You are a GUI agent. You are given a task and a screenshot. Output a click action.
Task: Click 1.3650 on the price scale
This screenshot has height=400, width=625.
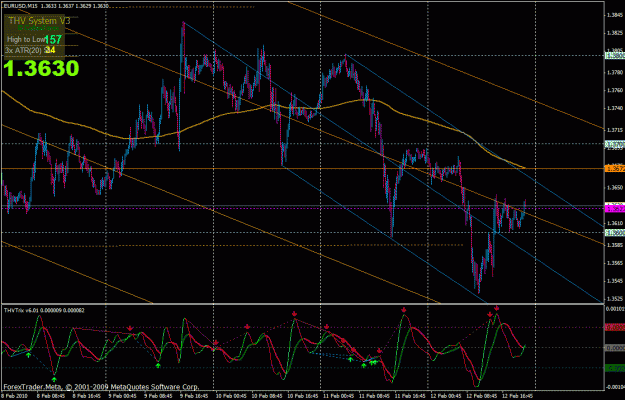click(x=614, y=187)
